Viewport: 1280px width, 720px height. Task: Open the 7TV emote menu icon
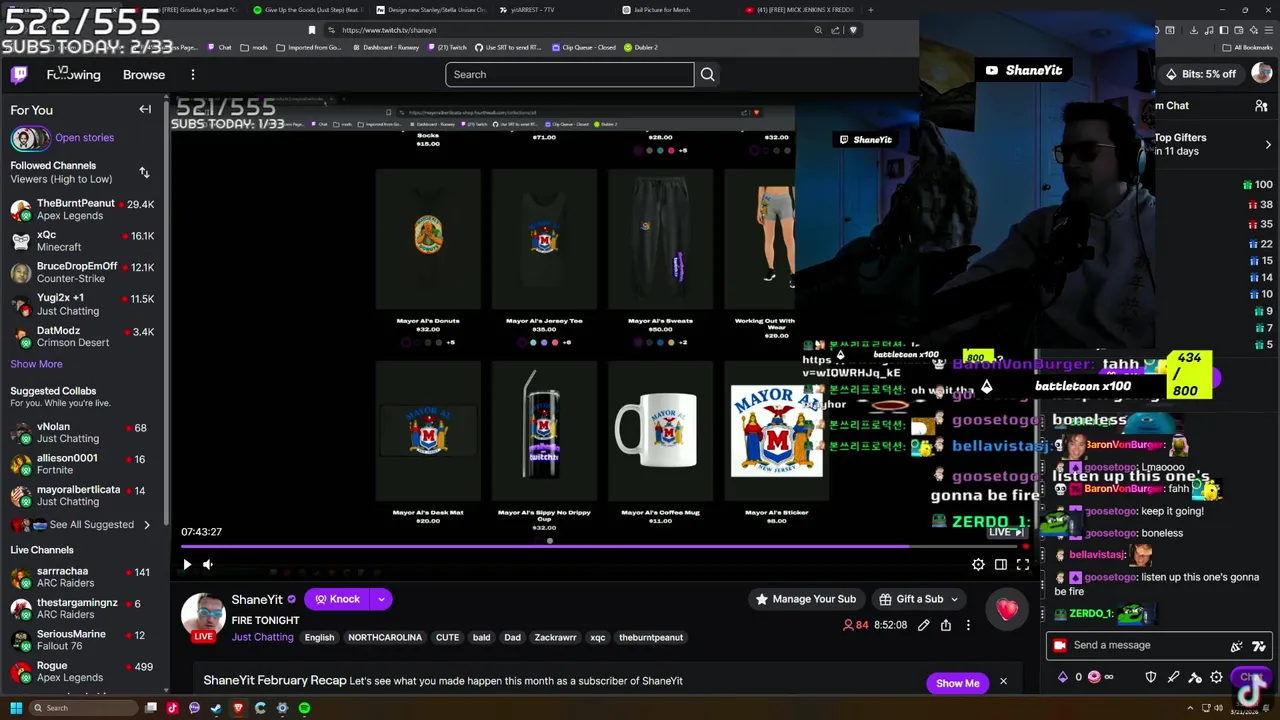[x=1259, y=646]
